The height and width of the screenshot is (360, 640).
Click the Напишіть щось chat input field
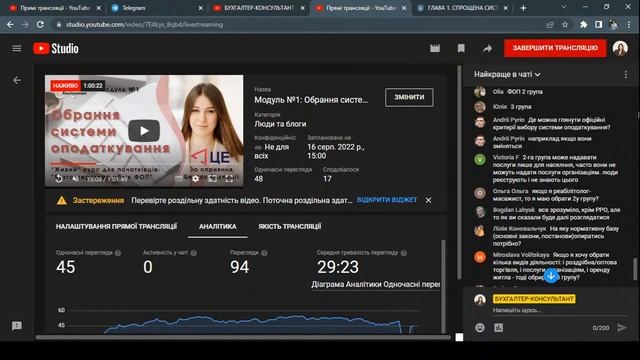click(x=559, y=310)
